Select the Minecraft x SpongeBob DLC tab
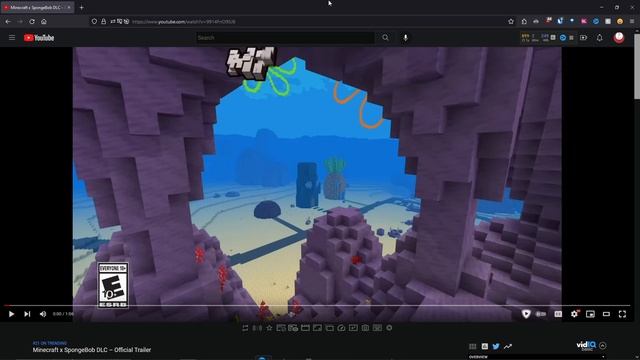The height and width of the screenshot is (360, 640). (38, 7)
